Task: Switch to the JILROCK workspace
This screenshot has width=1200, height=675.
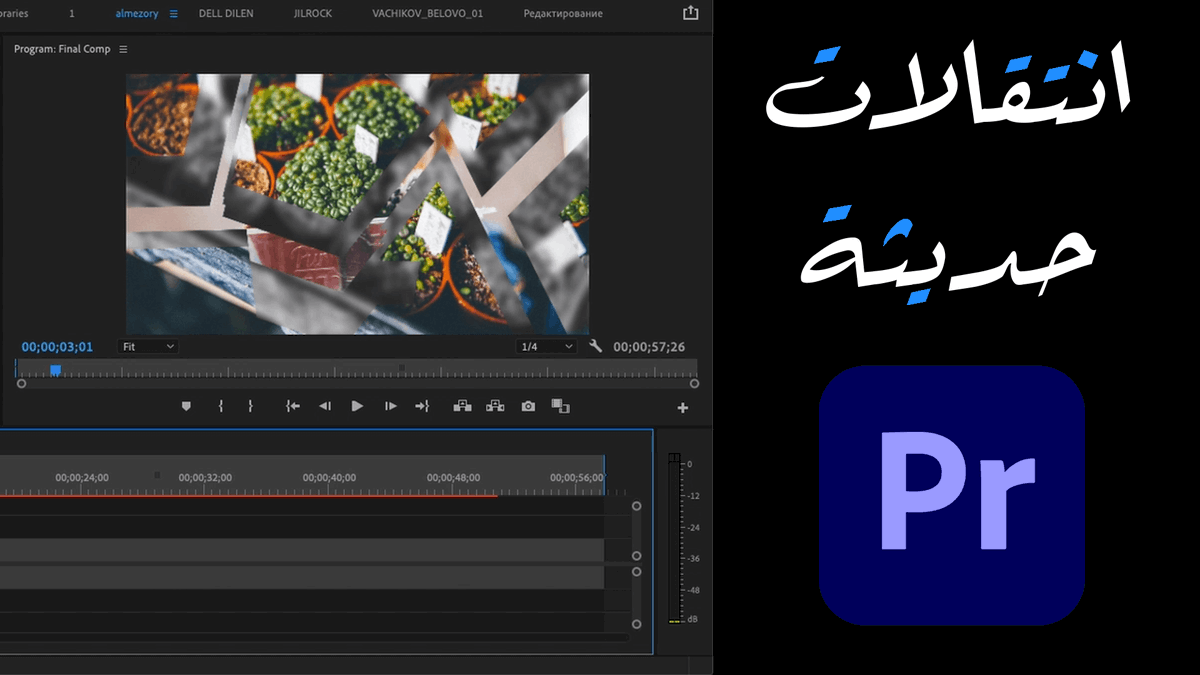Action: click(x=313, y=14)
